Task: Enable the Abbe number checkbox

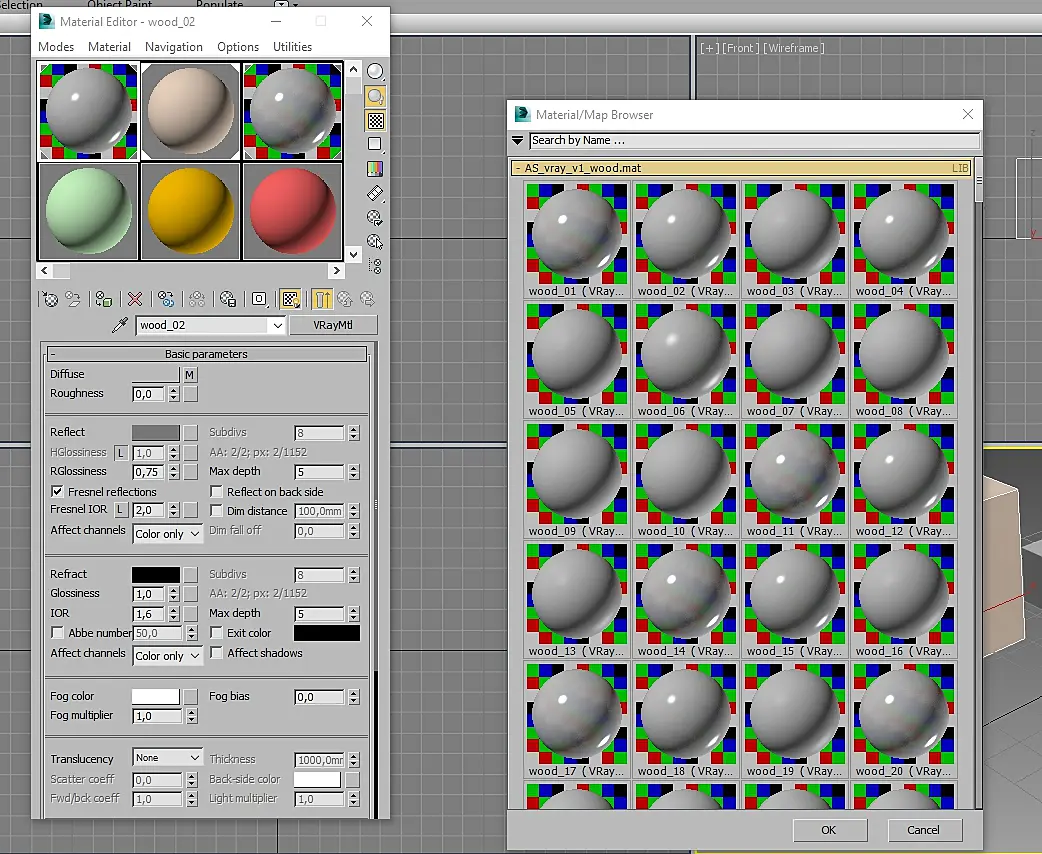Action: [57, 633]
